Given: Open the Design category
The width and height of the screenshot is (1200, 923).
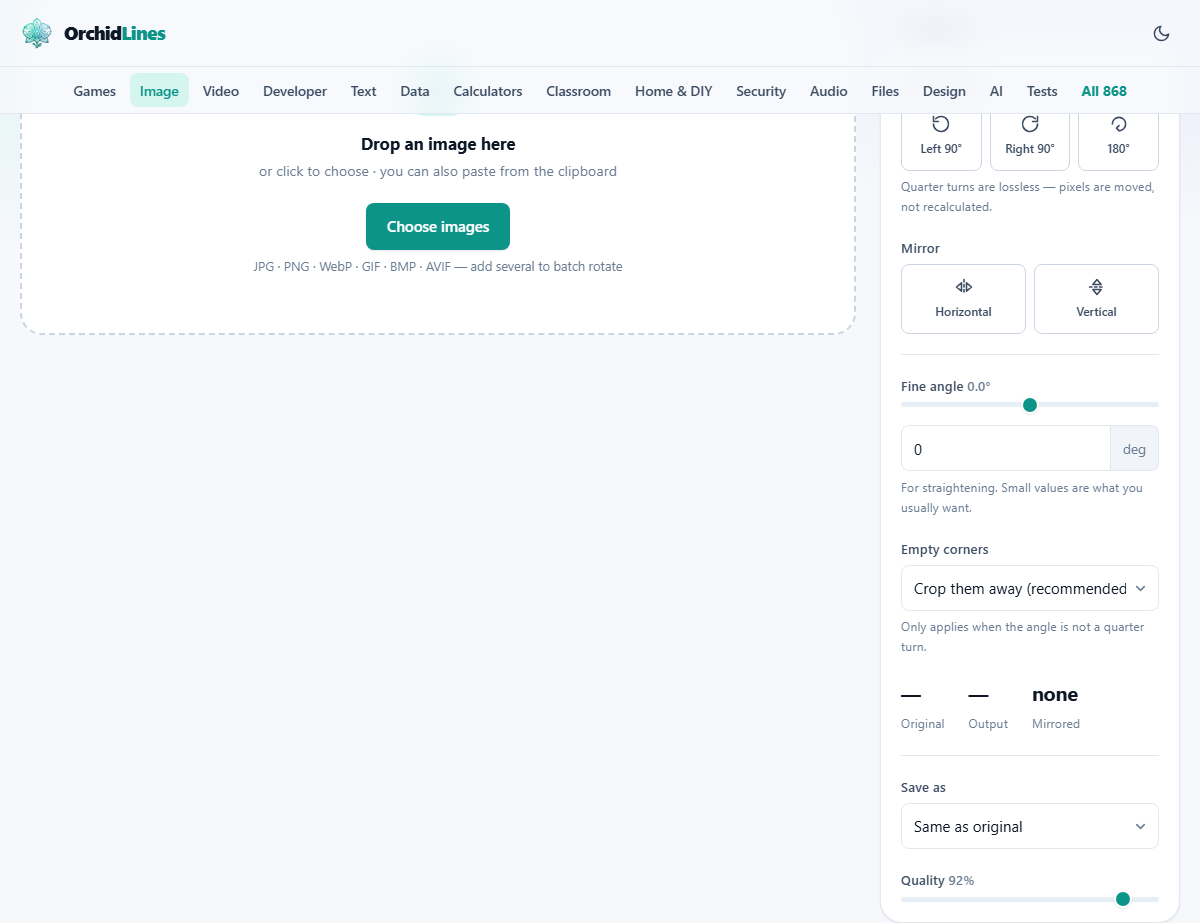Looking at the screenshot, I should 944,91.
